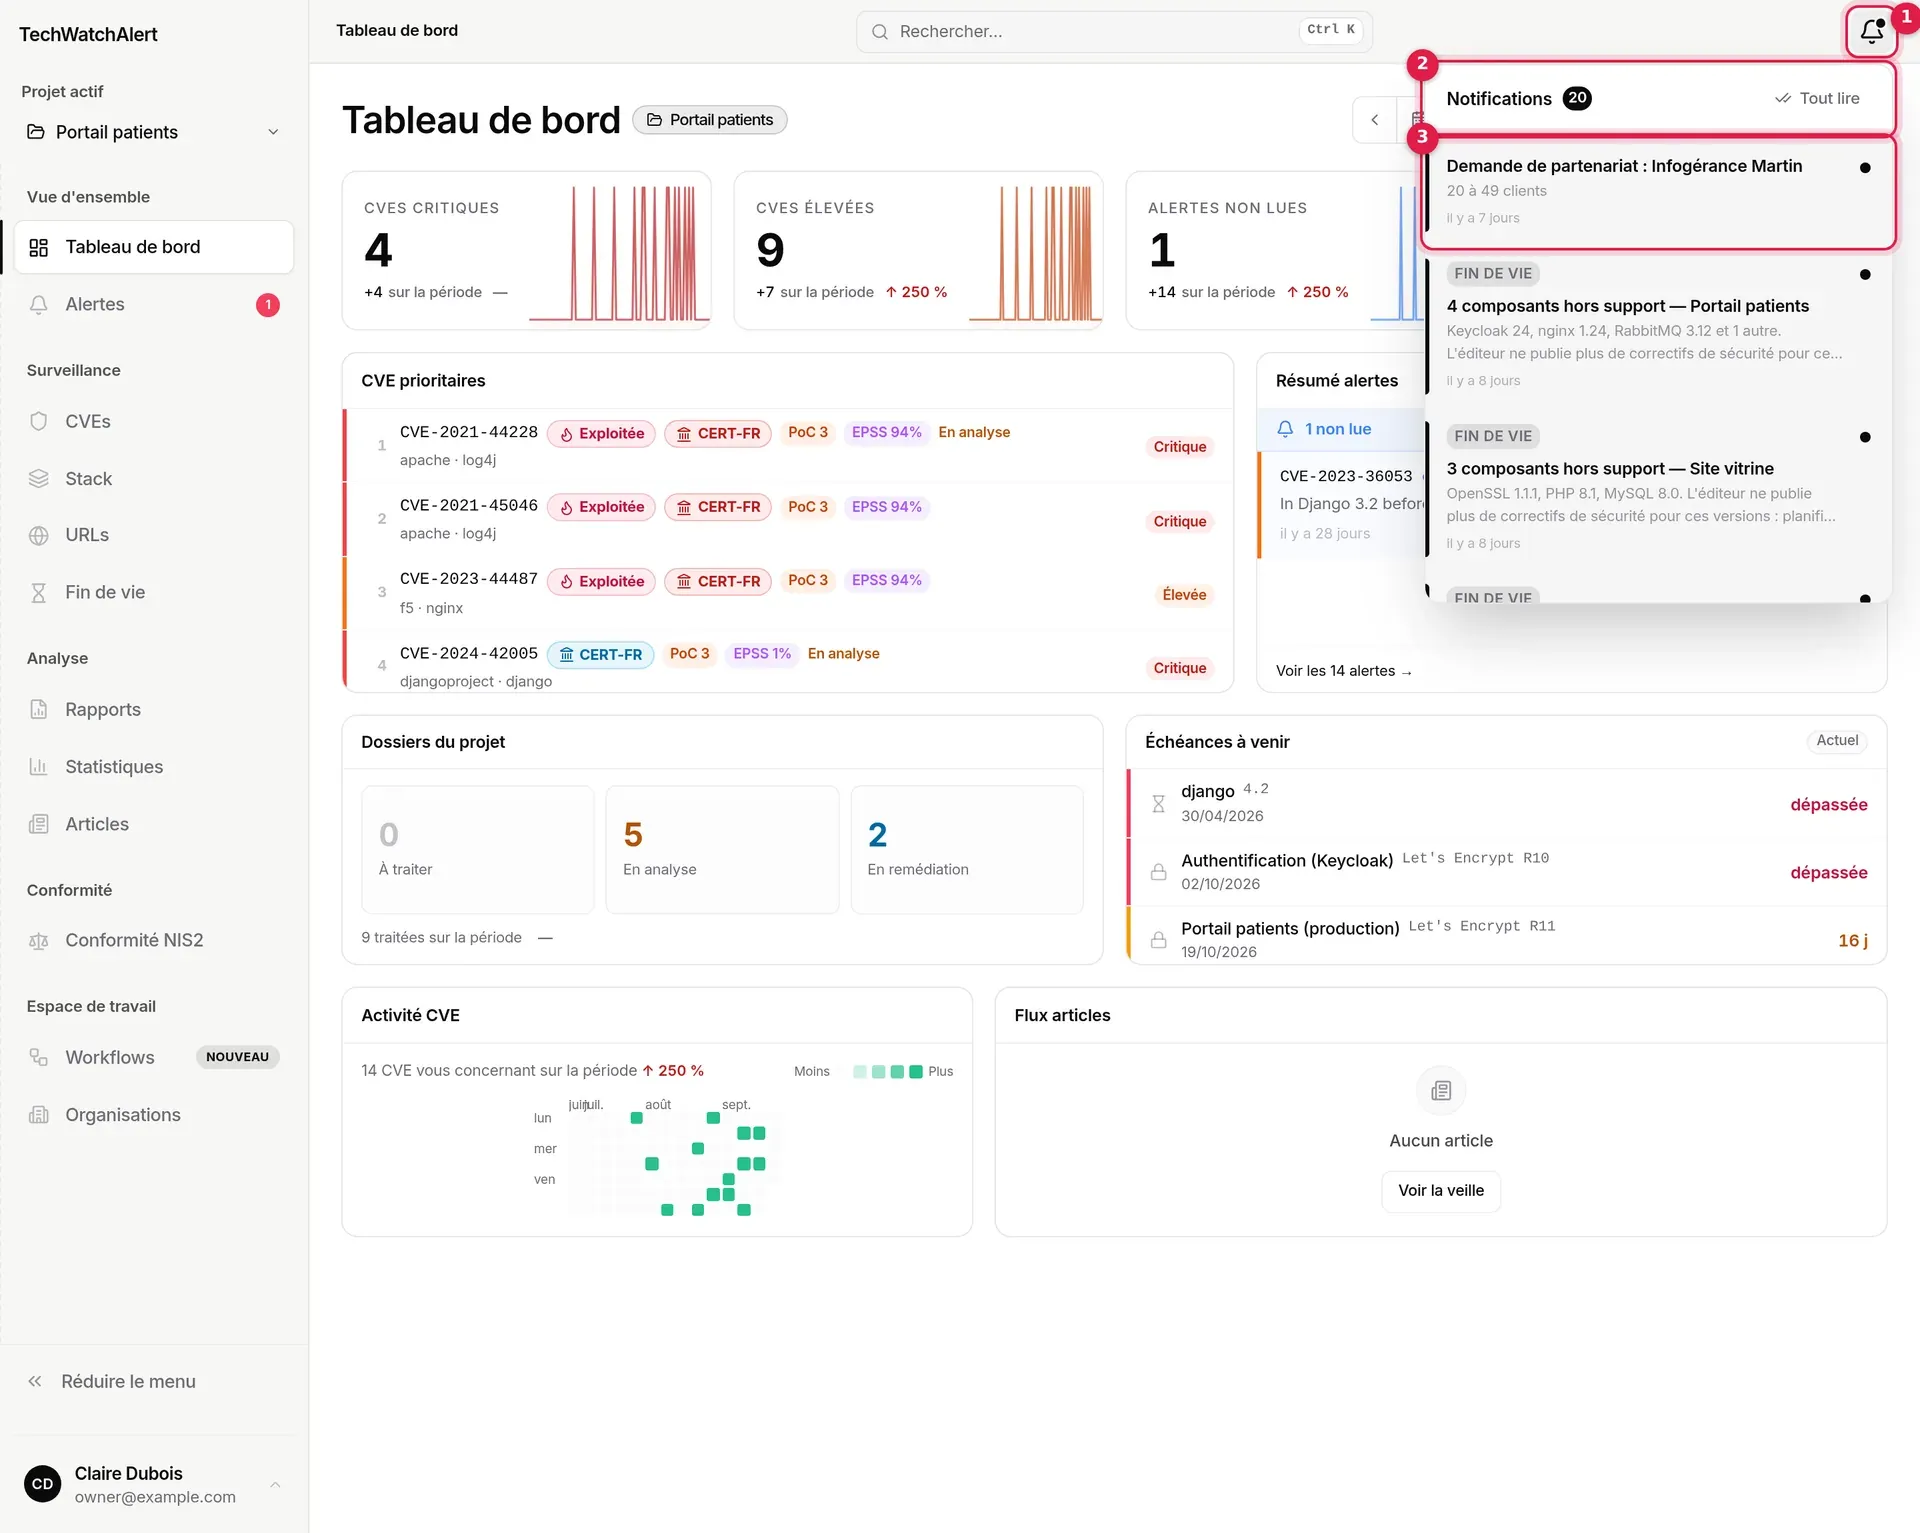
Task: Click the double-chevron Réduire le menu icon
Action: 35,1381
